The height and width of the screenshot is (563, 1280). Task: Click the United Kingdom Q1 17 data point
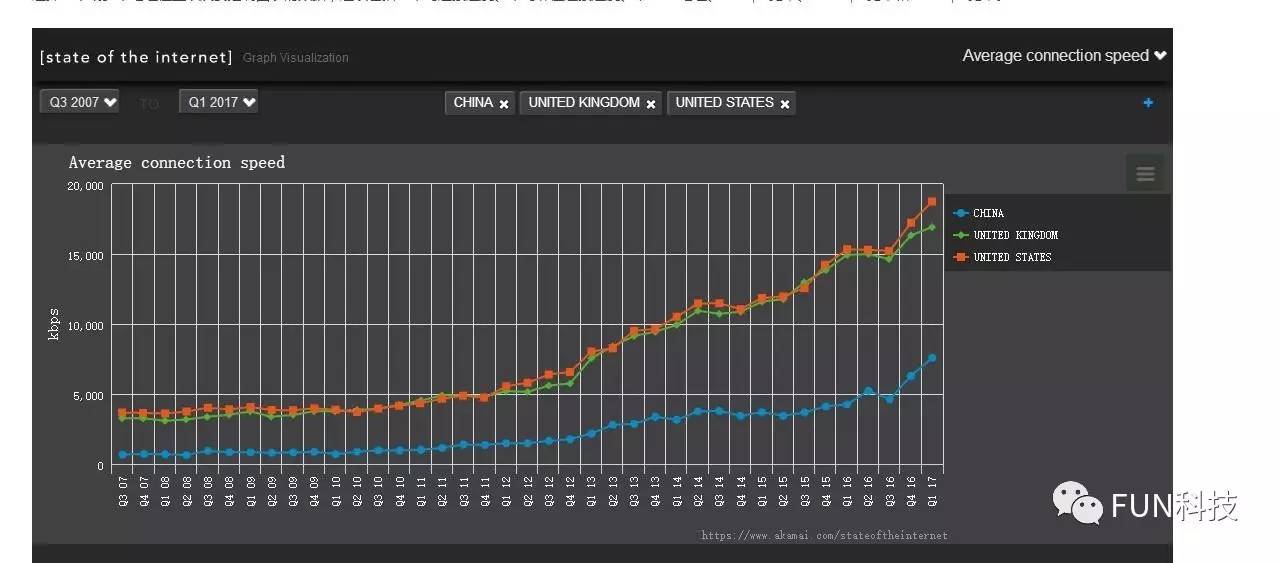[931, 227]
